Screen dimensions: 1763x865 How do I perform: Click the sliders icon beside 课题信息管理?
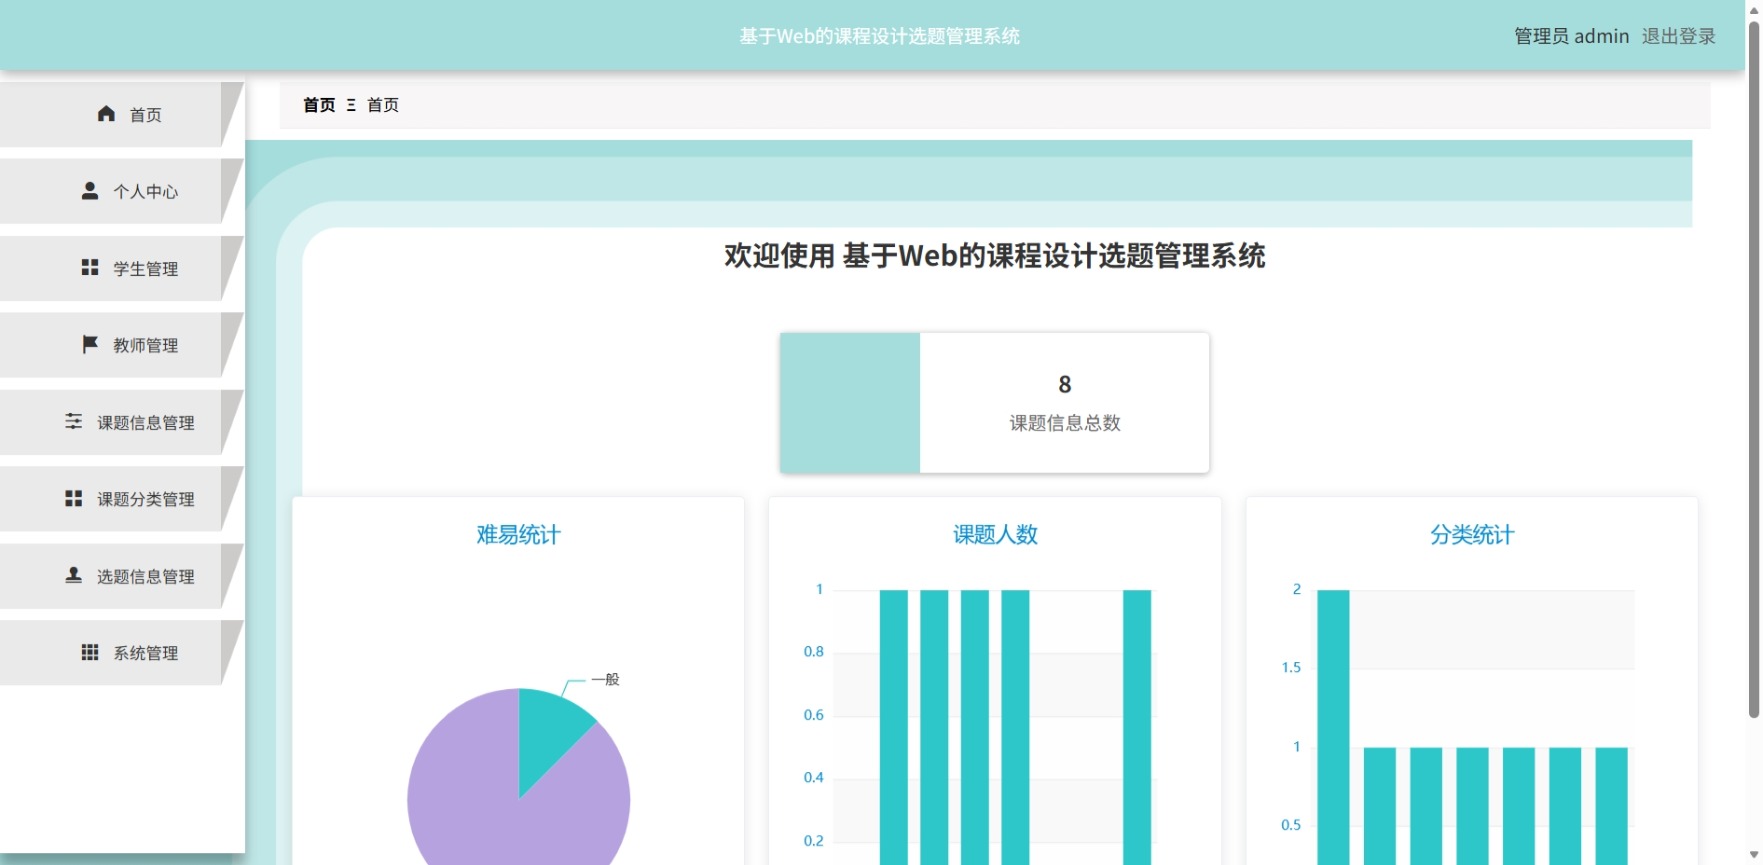pyautogui.click(x=74, y=421)
